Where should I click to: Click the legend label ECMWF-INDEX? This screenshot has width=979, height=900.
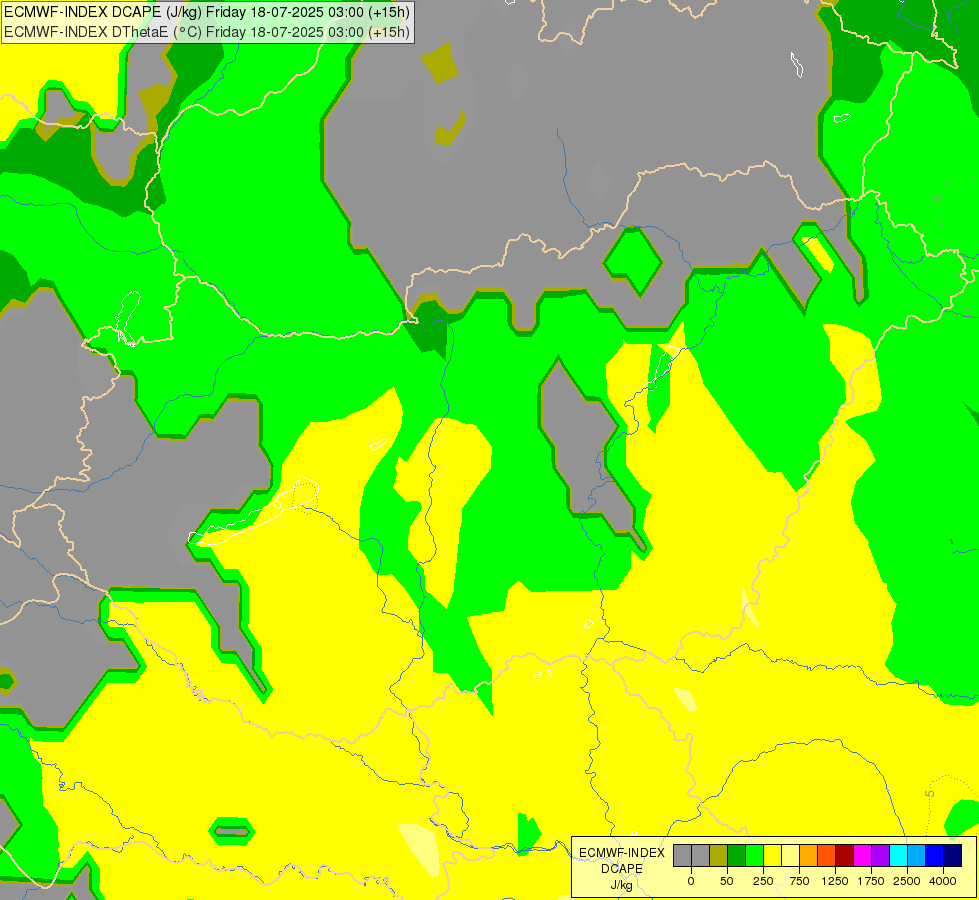point(622,853)
